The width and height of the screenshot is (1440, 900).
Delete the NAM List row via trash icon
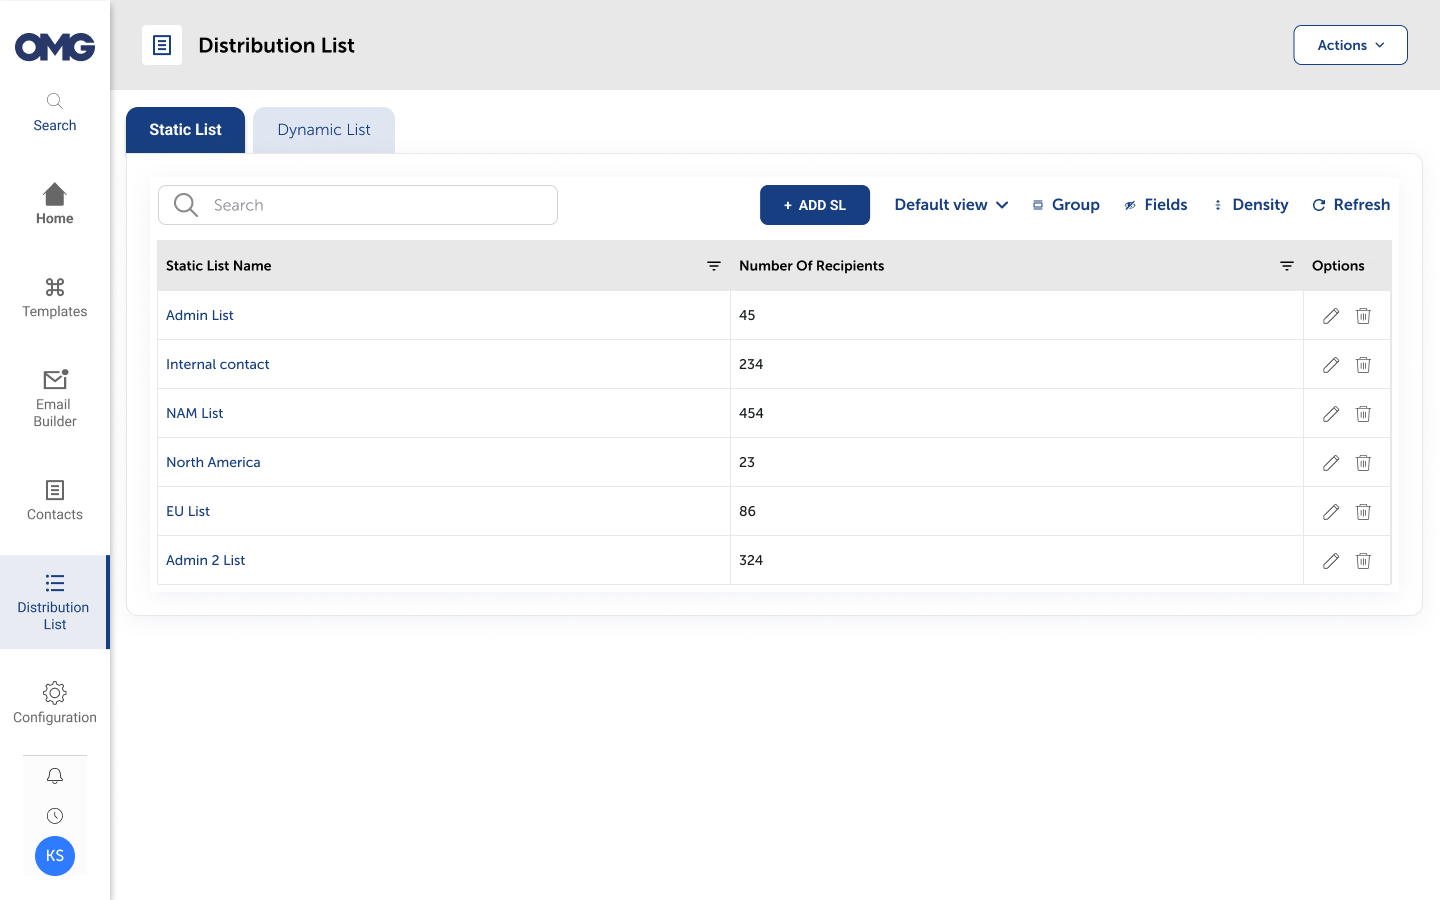pos(1363,414)
